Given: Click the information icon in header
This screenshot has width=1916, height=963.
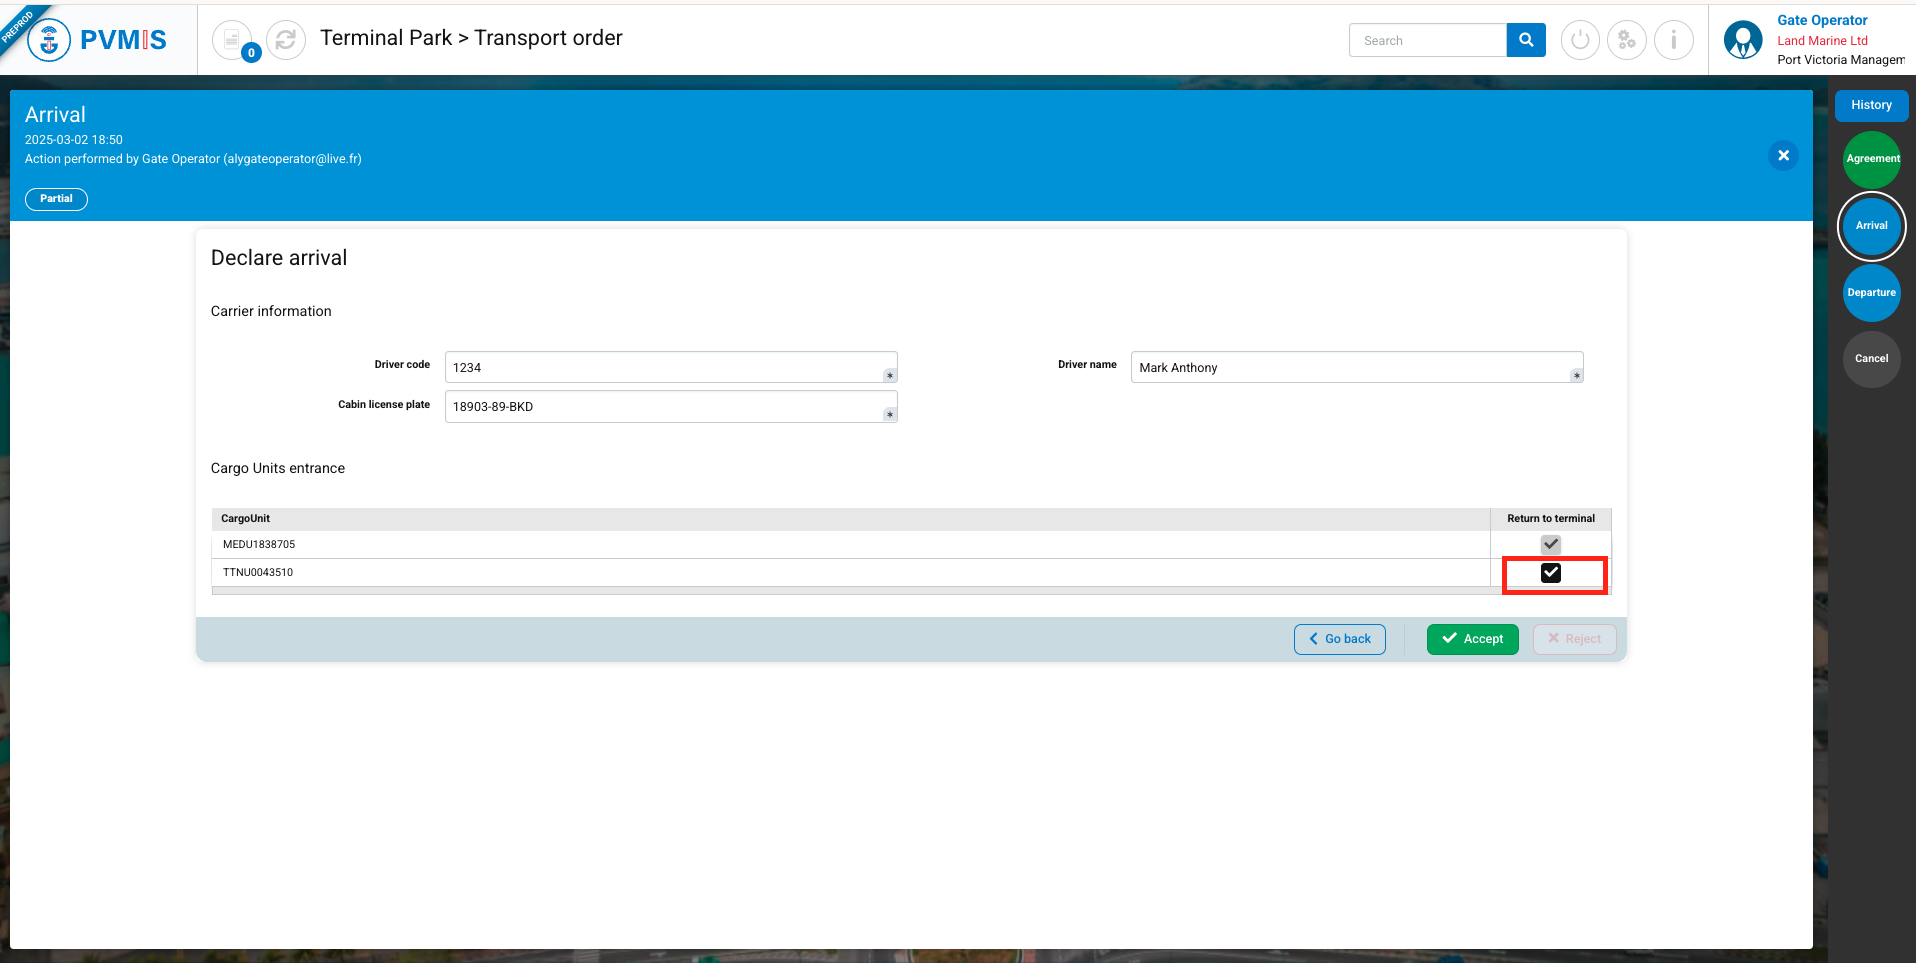Looking at the screenshot, I should point(1673,40).
